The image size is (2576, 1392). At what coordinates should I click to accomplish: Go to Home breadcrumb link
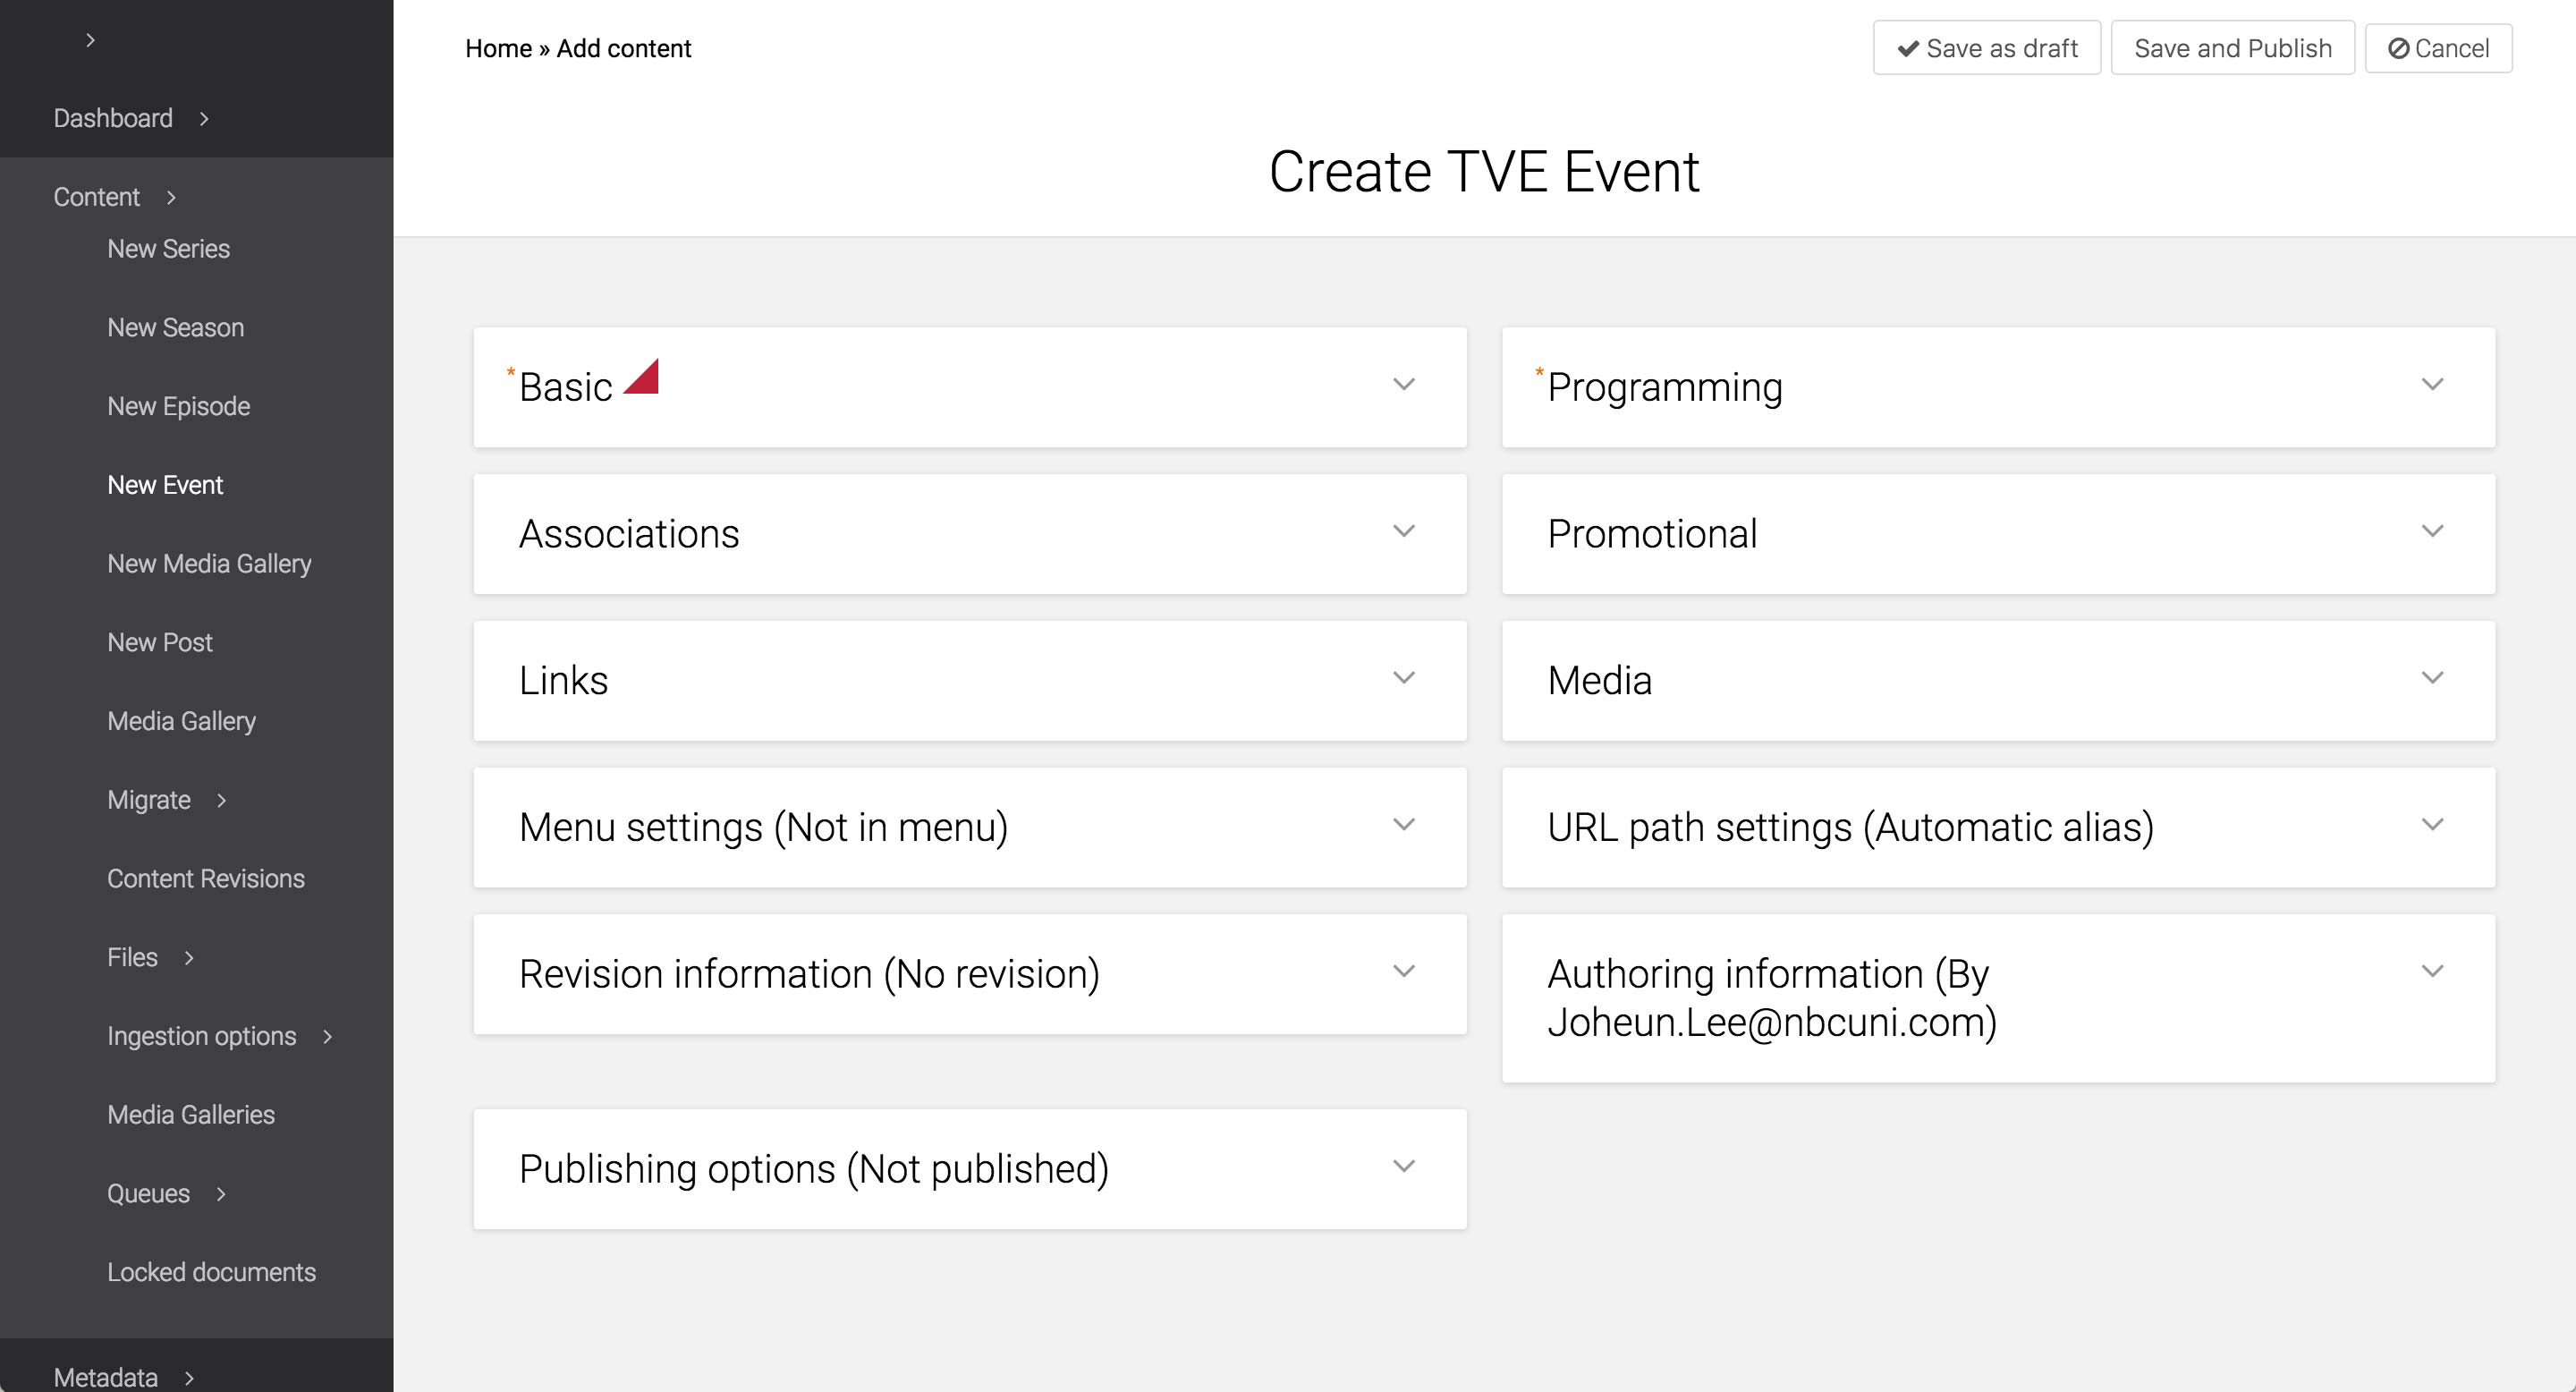click(498, 48)
